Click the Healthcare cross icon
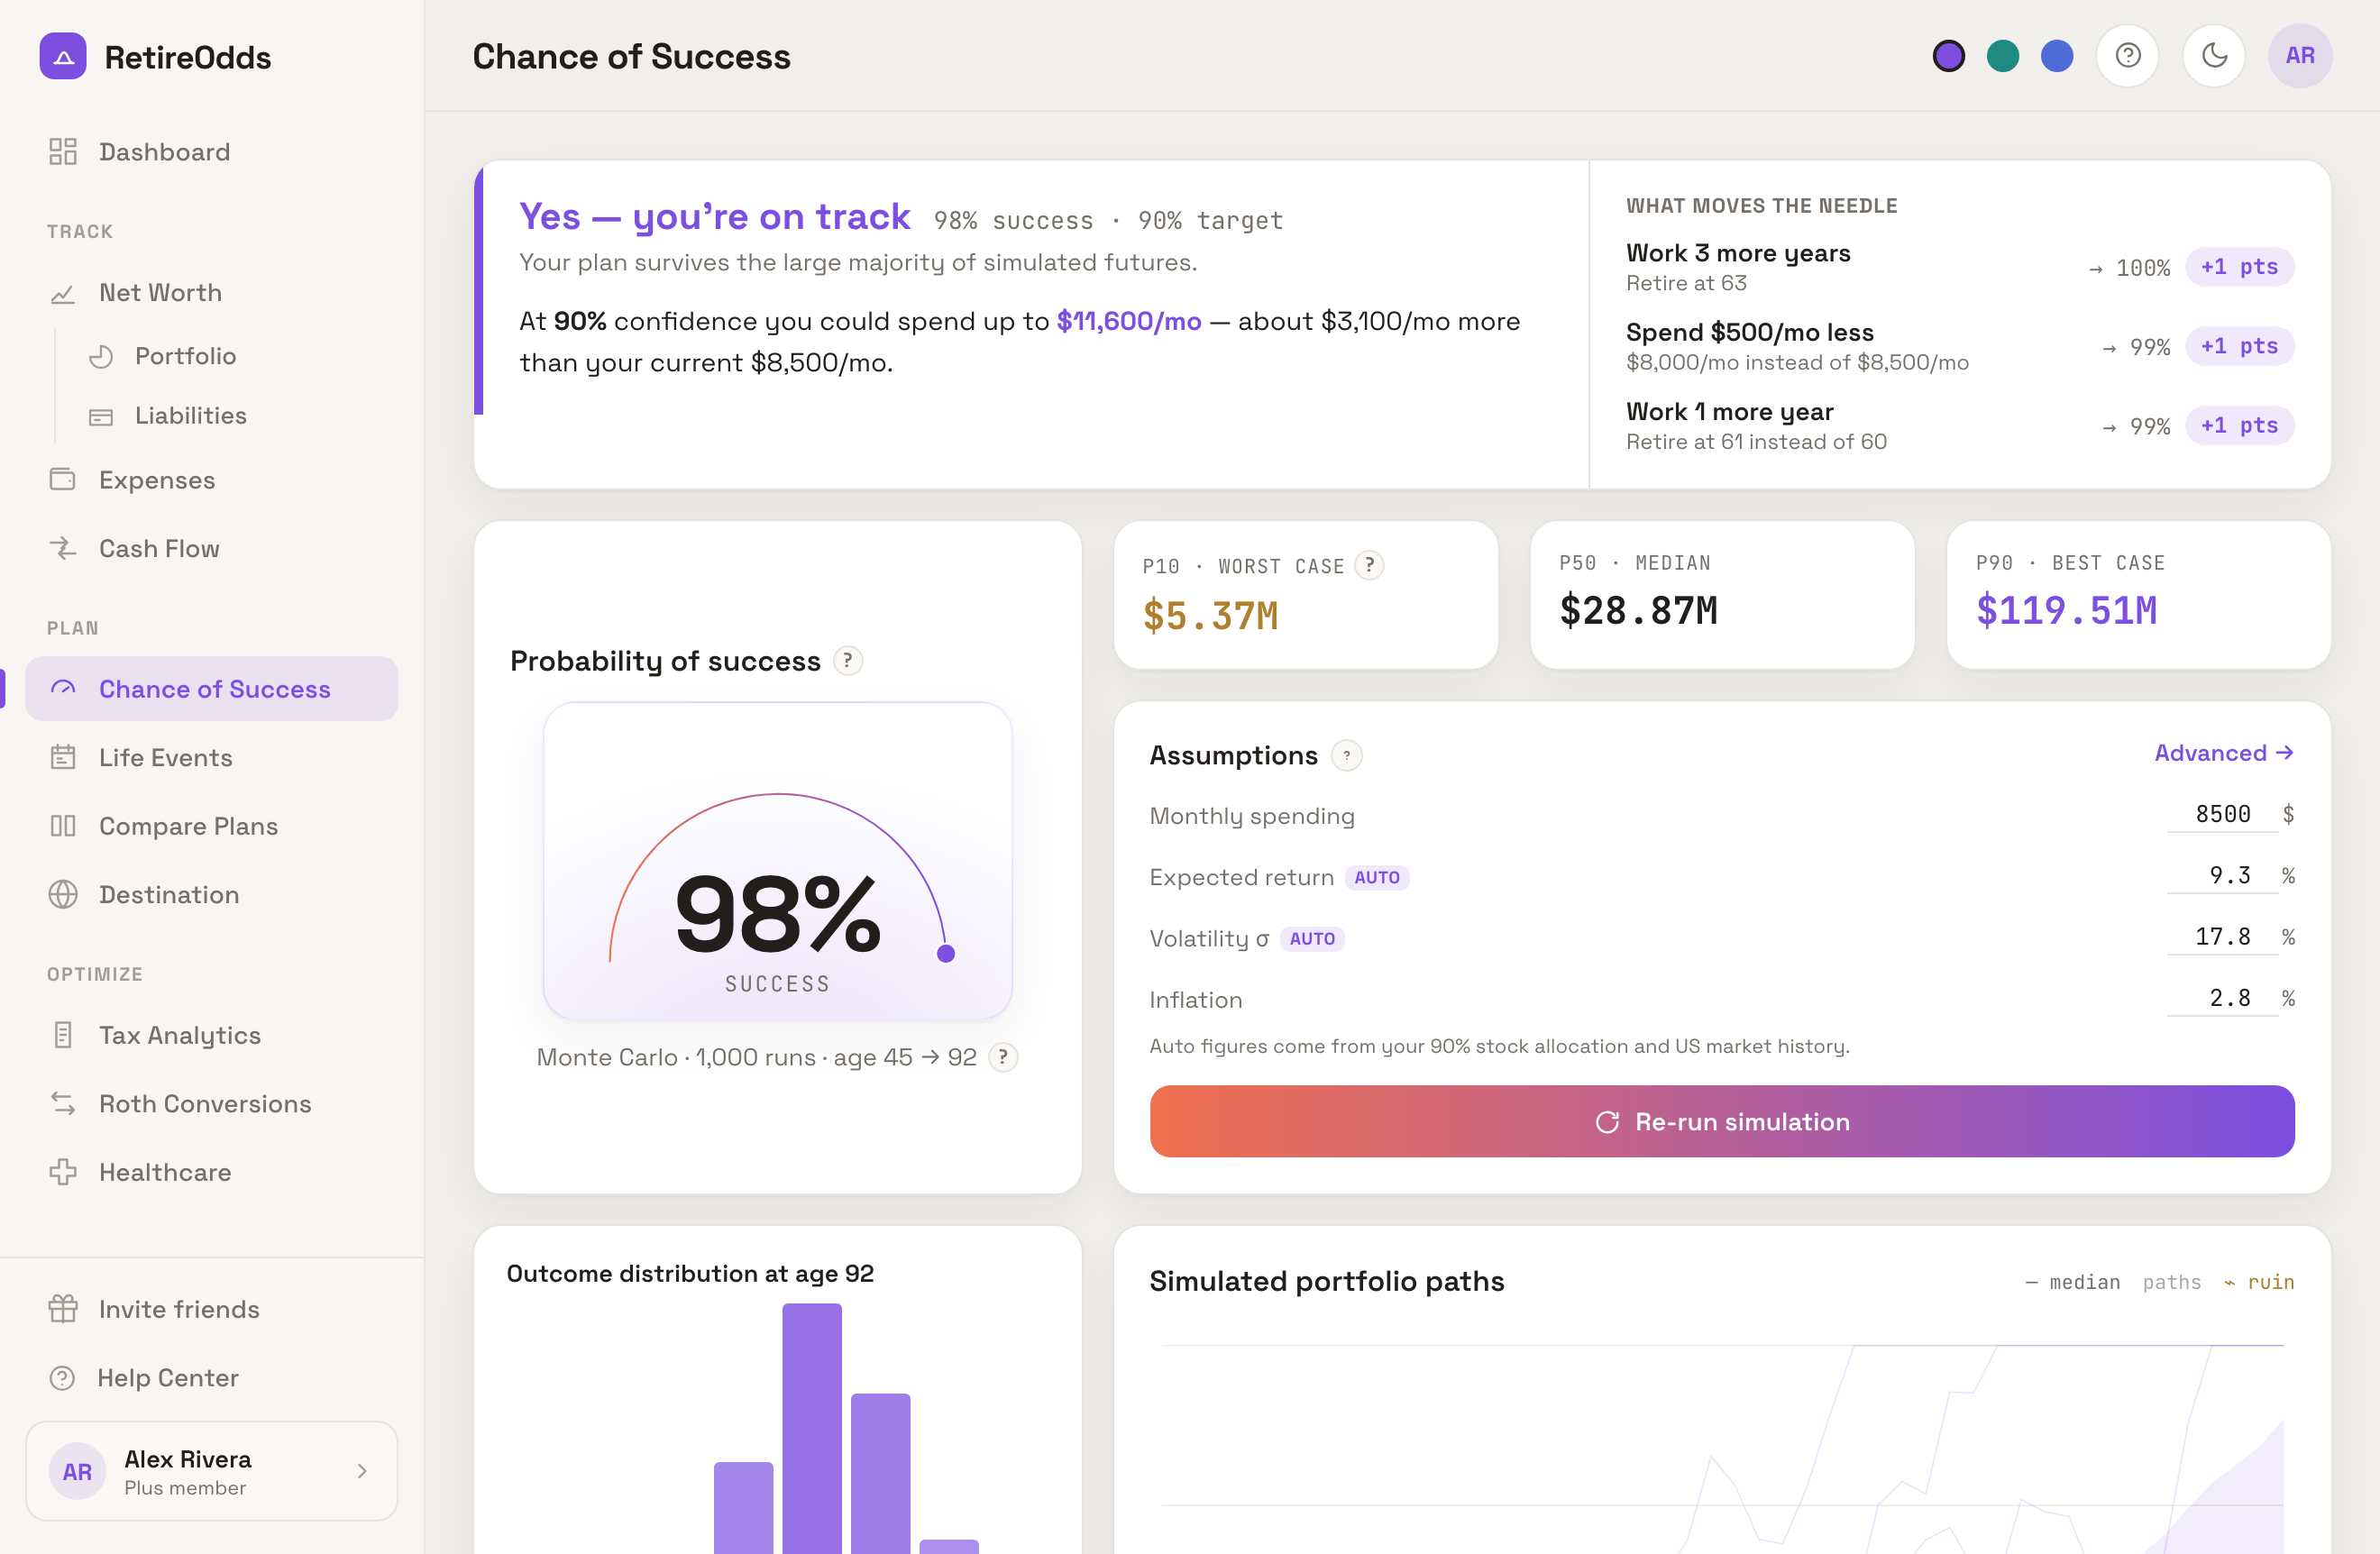Image resolution: width=2380 pixels, height=1554 pixels. tap(63, 1172)
